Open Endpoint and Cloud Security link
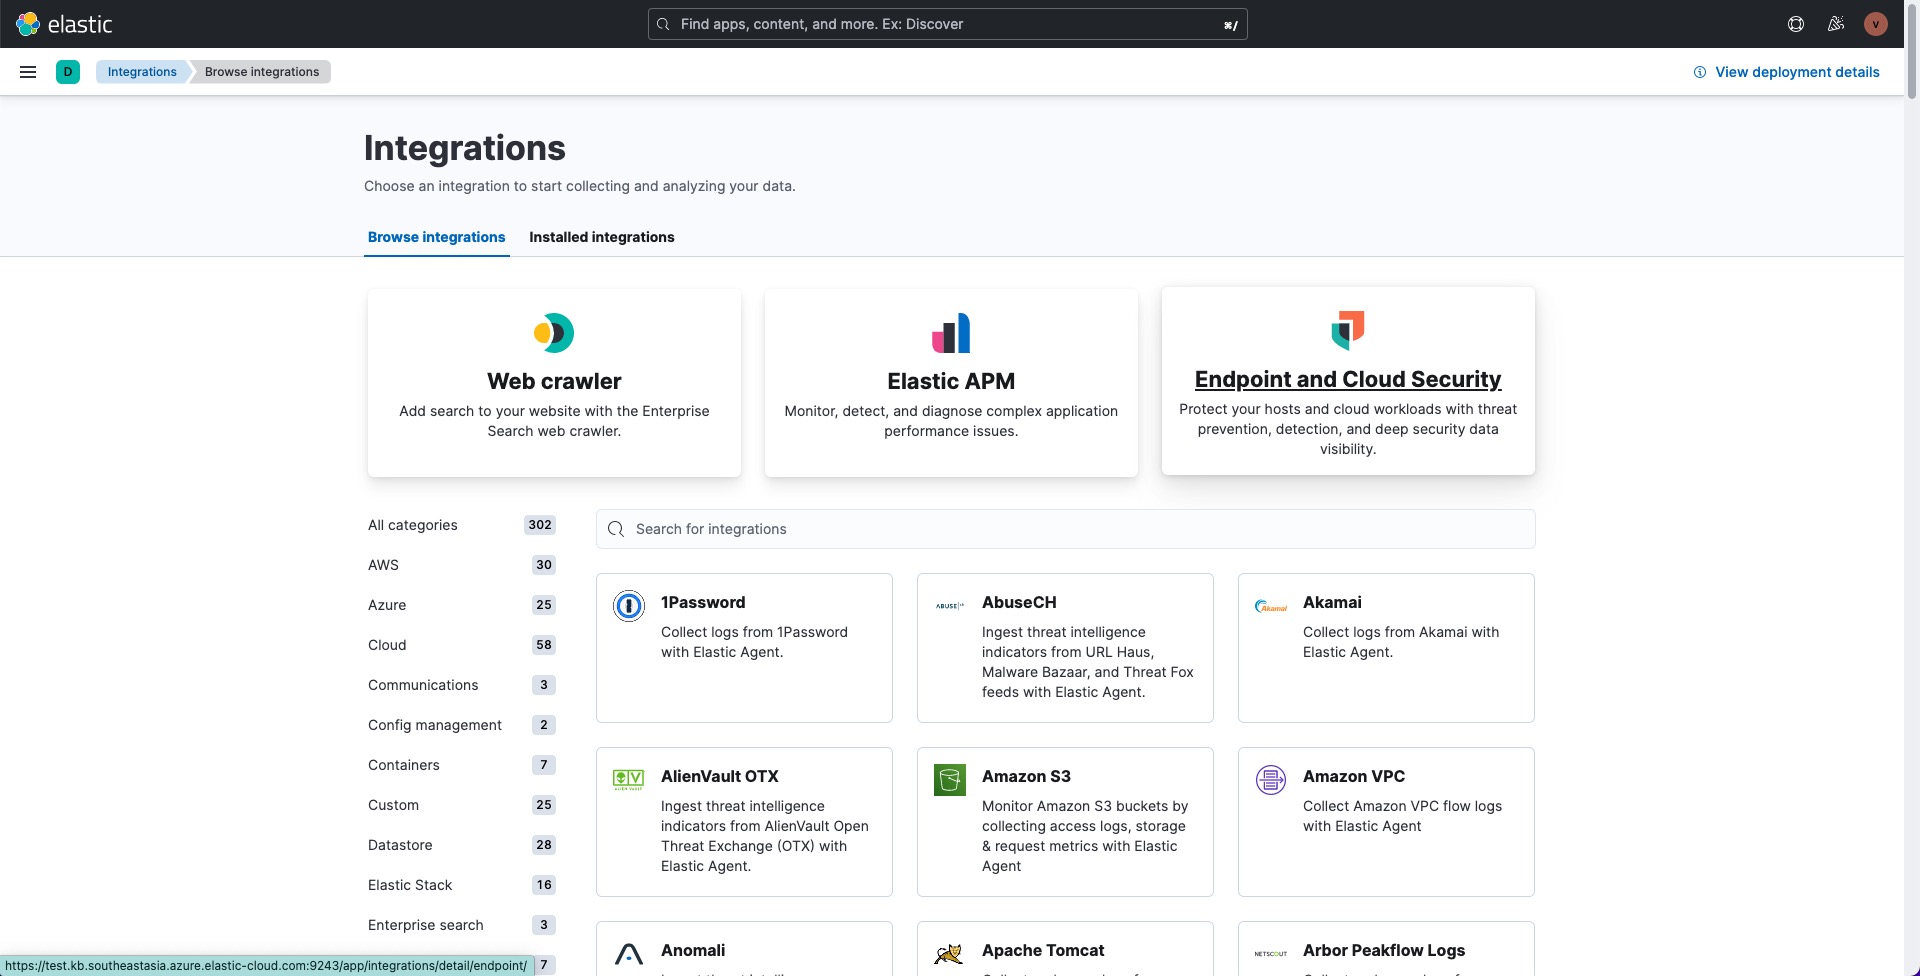This screenshot has width=1920, height=976. click(1347, 380)
